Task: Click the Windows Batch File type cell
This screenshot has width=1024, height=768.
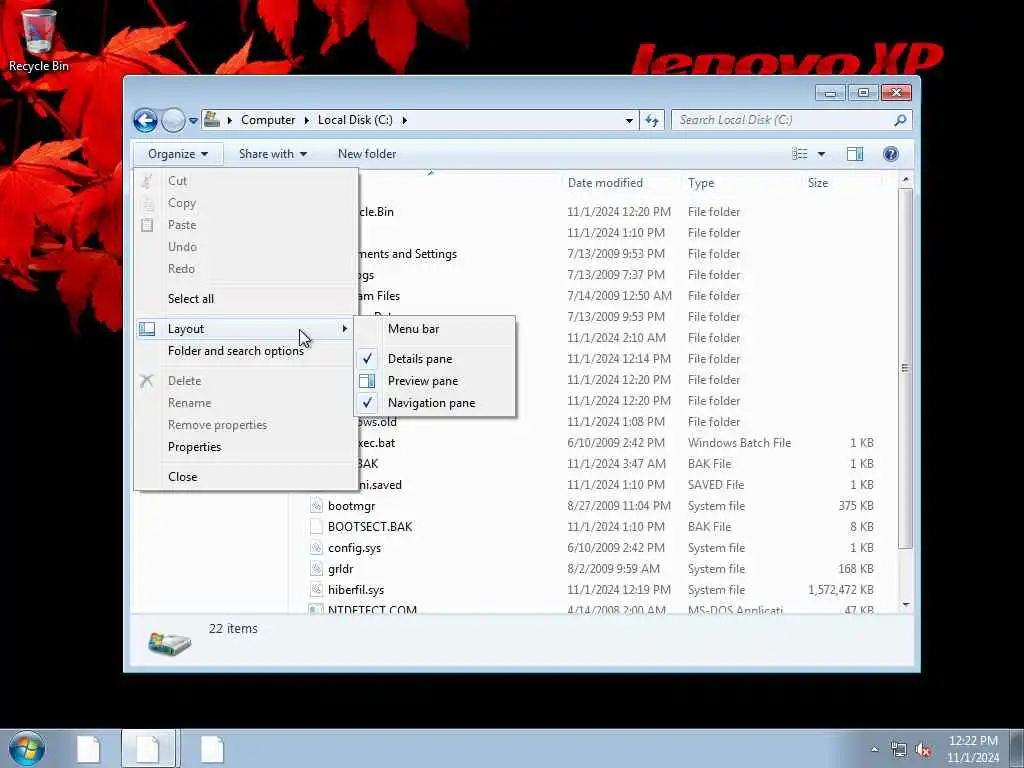Action: [x=739, y=443]
